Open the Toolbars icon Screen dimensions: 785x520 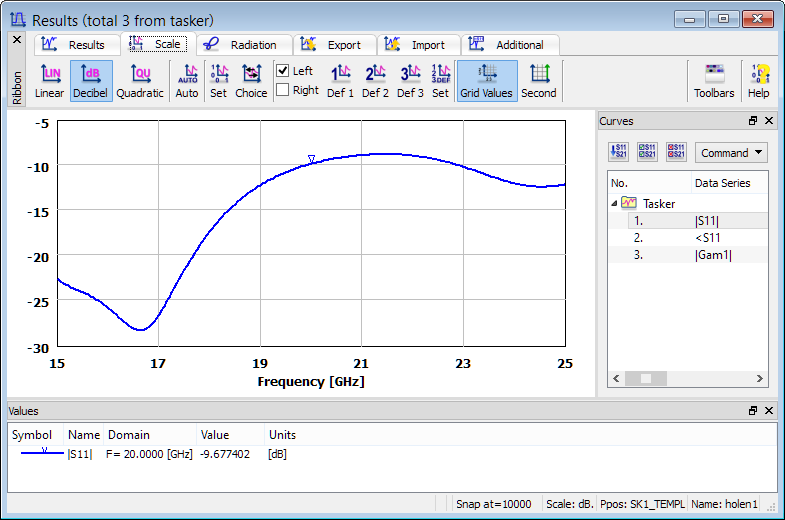tap(714, 81)
